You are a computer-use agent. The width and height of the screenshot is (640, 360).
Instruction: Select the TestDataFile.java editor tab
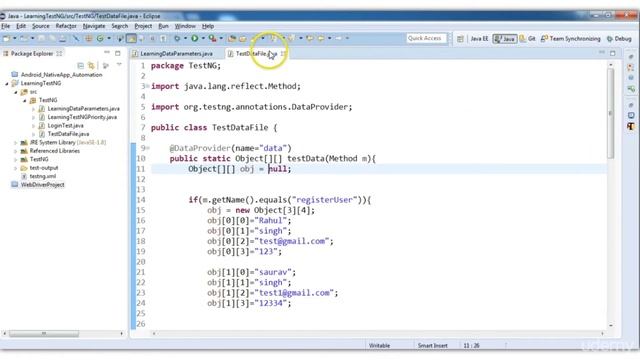[x=256, y=53]
